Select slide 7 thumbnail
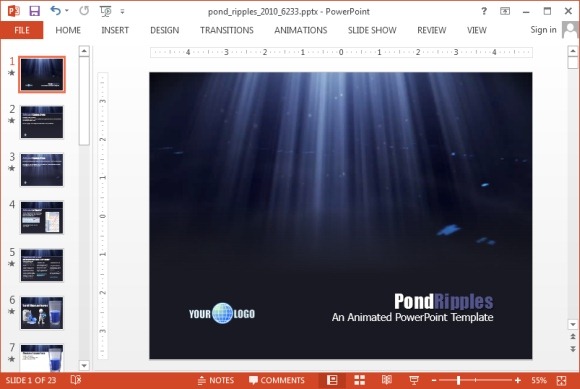Viewport: 580px width, 389px height. point(42,358)
